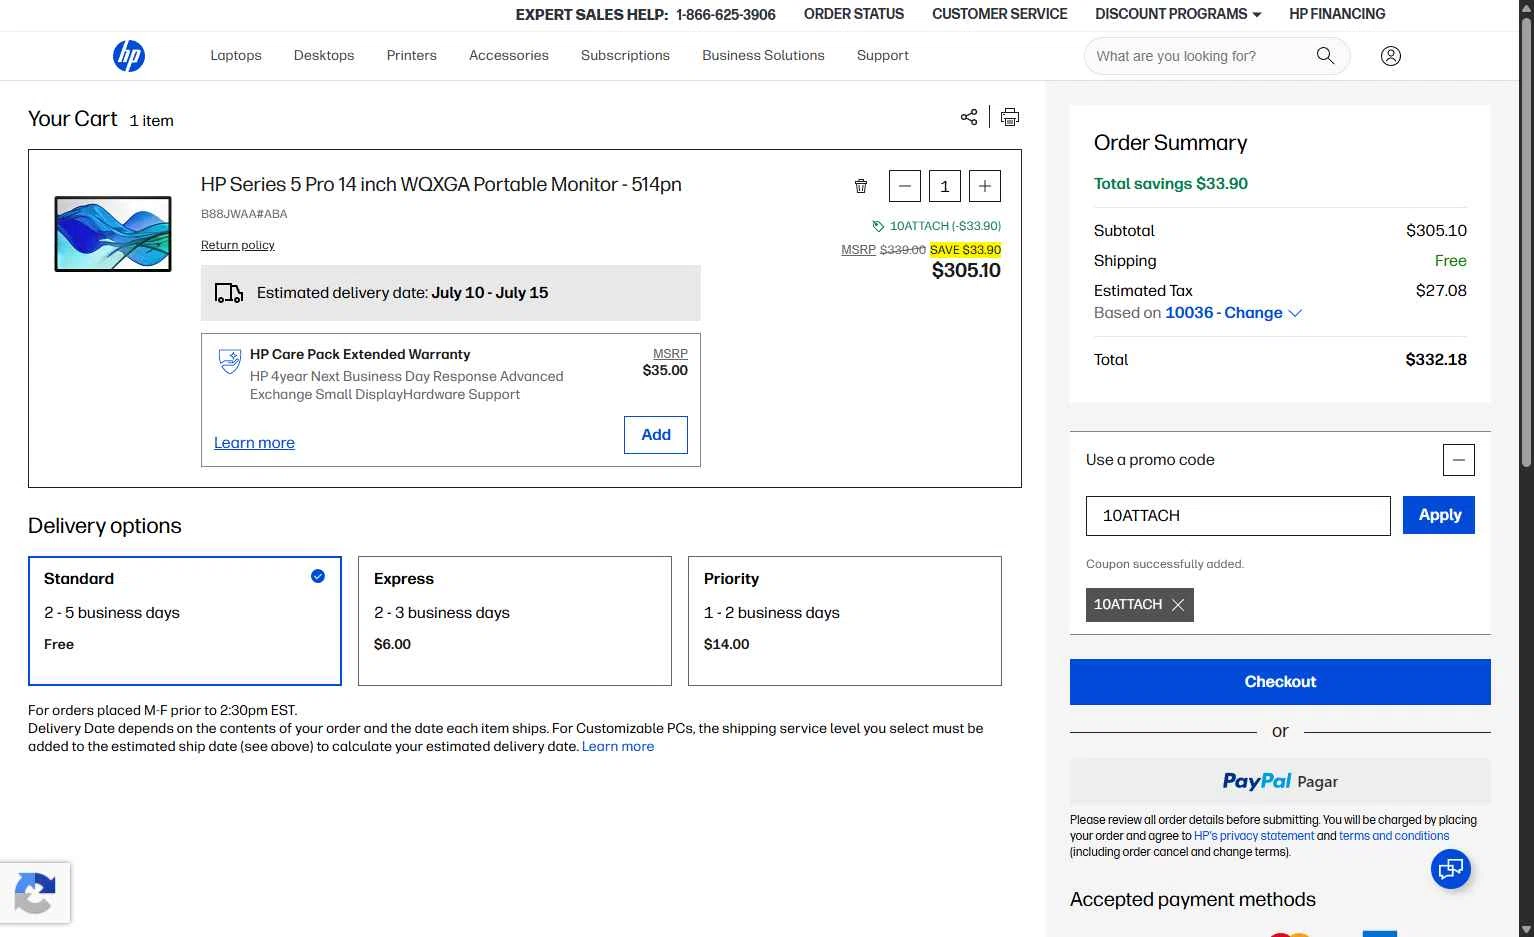Click Learn more in Care Pack box
The image size is (1534, 937).
[x=254, y=443]
